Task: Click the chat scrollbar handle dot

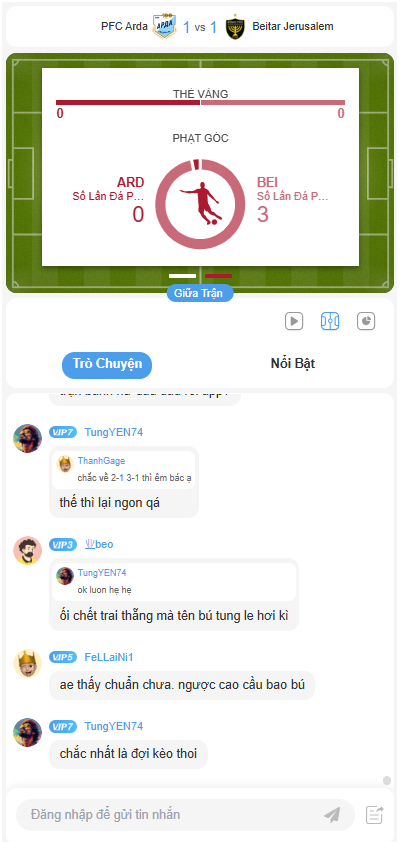Action: tap(387, 780)
